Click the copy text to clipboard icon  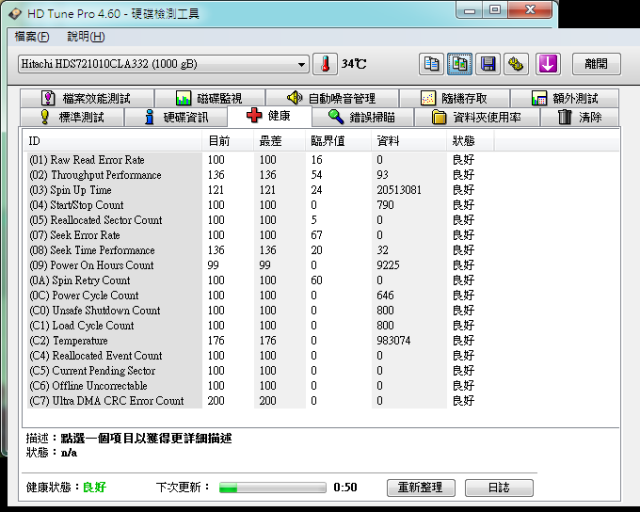pos(431,64)
